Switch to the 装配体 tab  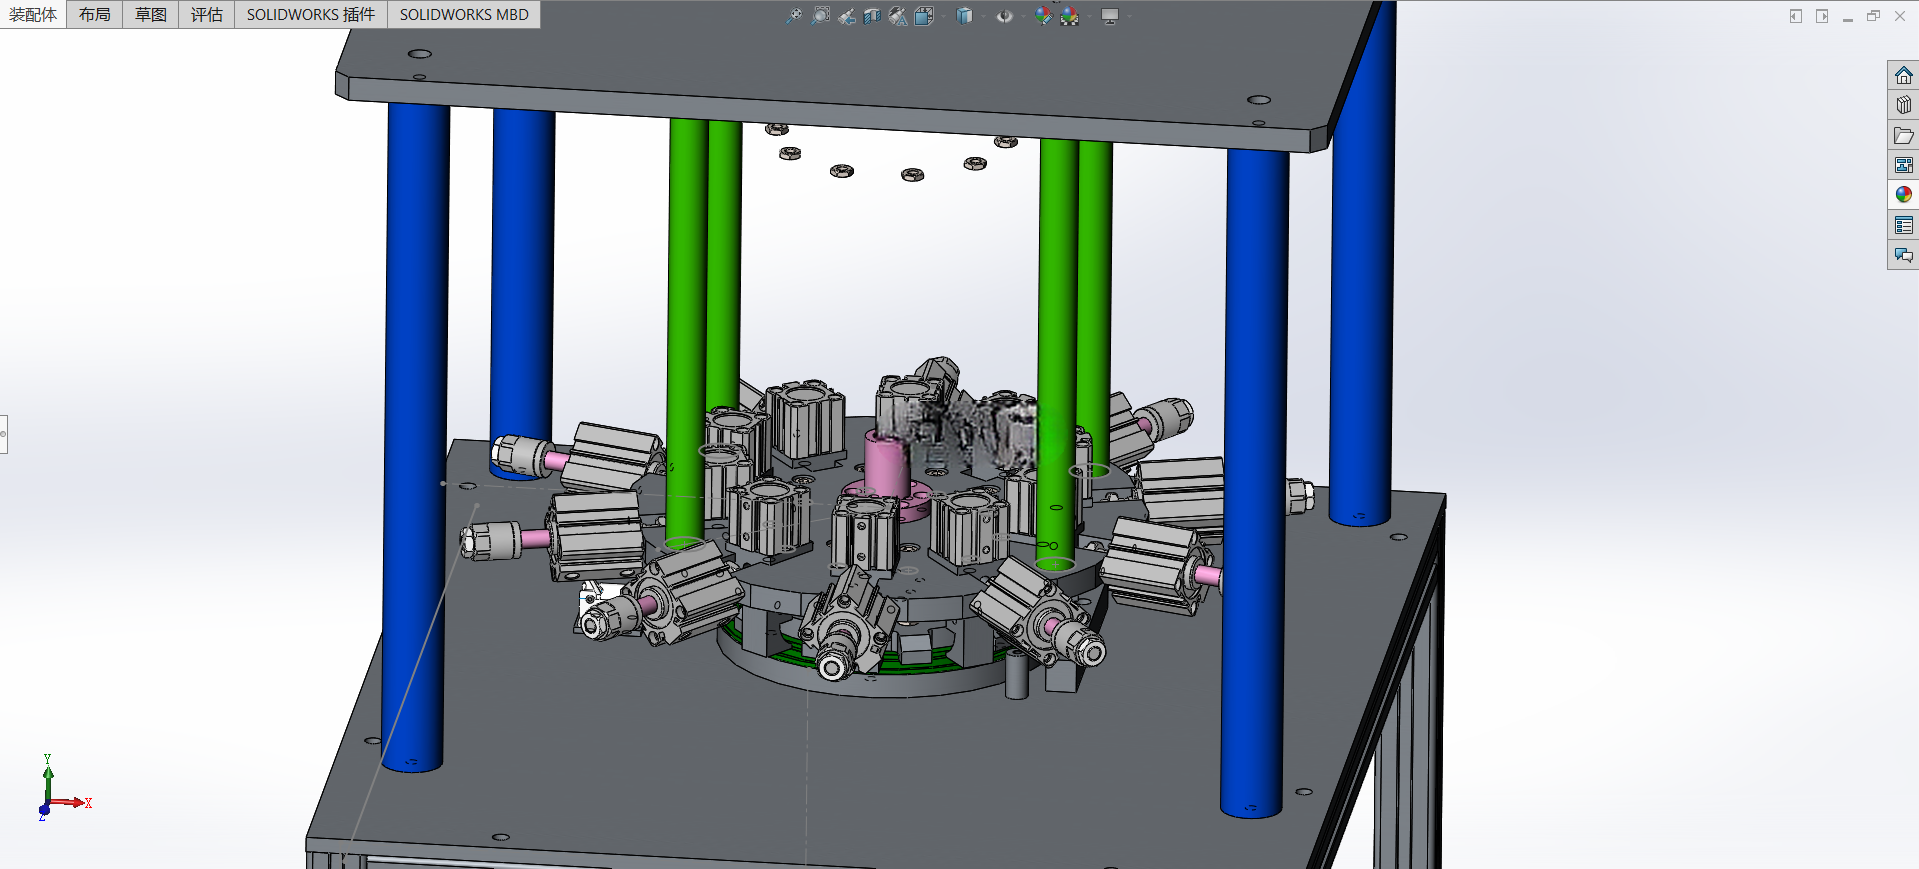click(33, 14)
